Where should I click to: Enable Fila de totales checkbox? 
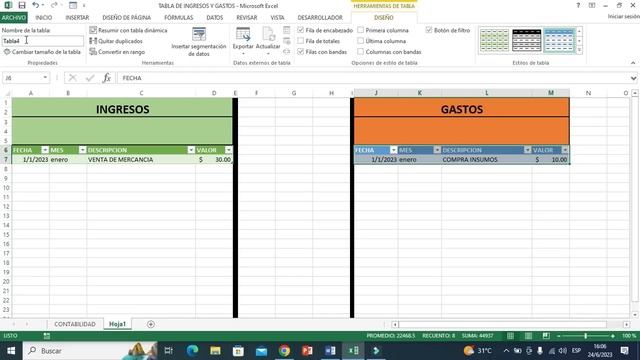click(x=301, y=41)
